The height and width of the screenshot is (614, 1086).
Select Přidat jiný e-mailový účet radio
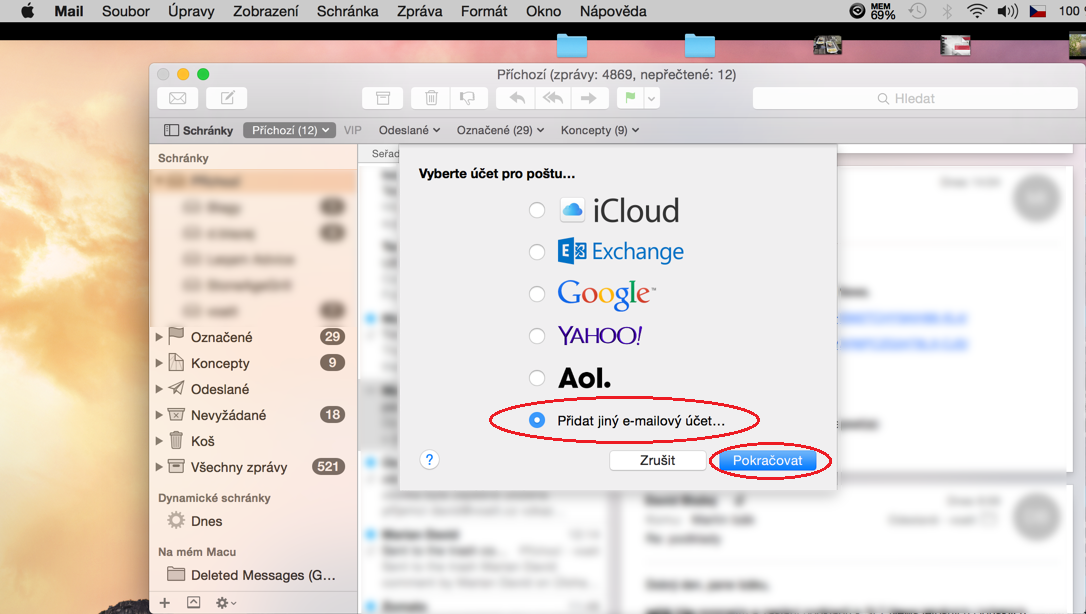pyautogui.click(x=537, y=420)
